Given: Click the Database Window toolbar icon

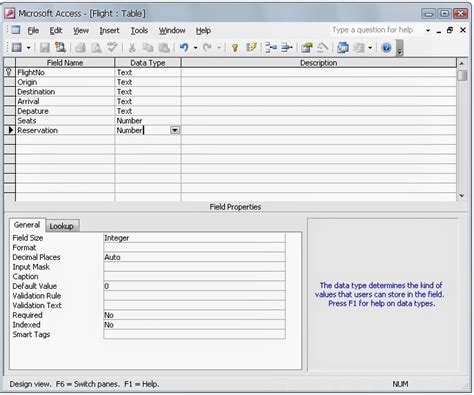Looking at the screenshot, I should [x=343, y=48].
